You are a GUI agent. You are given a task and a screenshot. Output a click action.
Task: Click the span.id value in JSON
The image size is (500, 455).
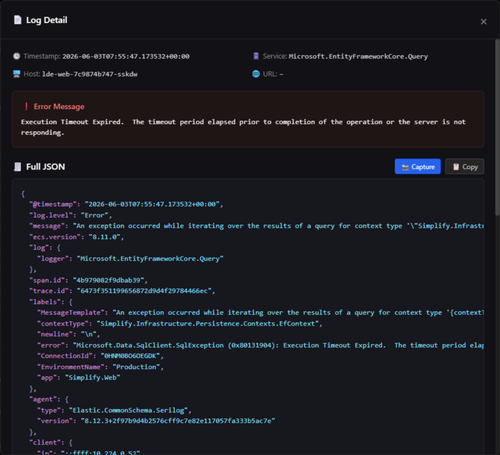(x=108, y=280)
